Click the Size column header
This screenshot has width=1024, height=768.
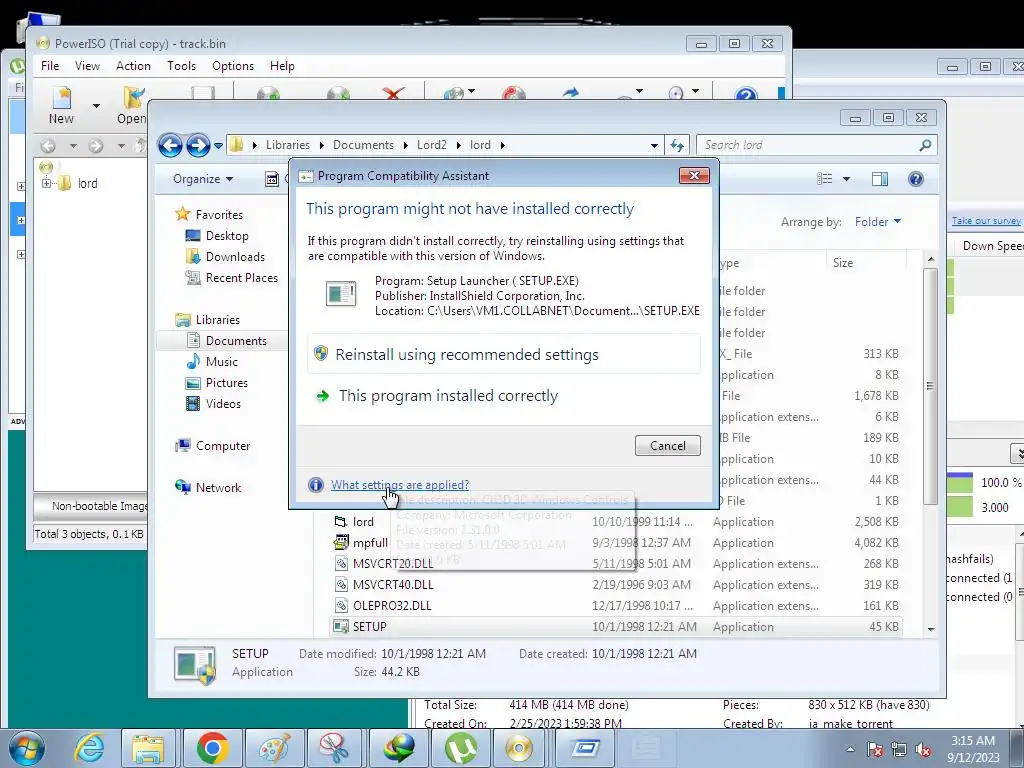click(x=866, y=263)
